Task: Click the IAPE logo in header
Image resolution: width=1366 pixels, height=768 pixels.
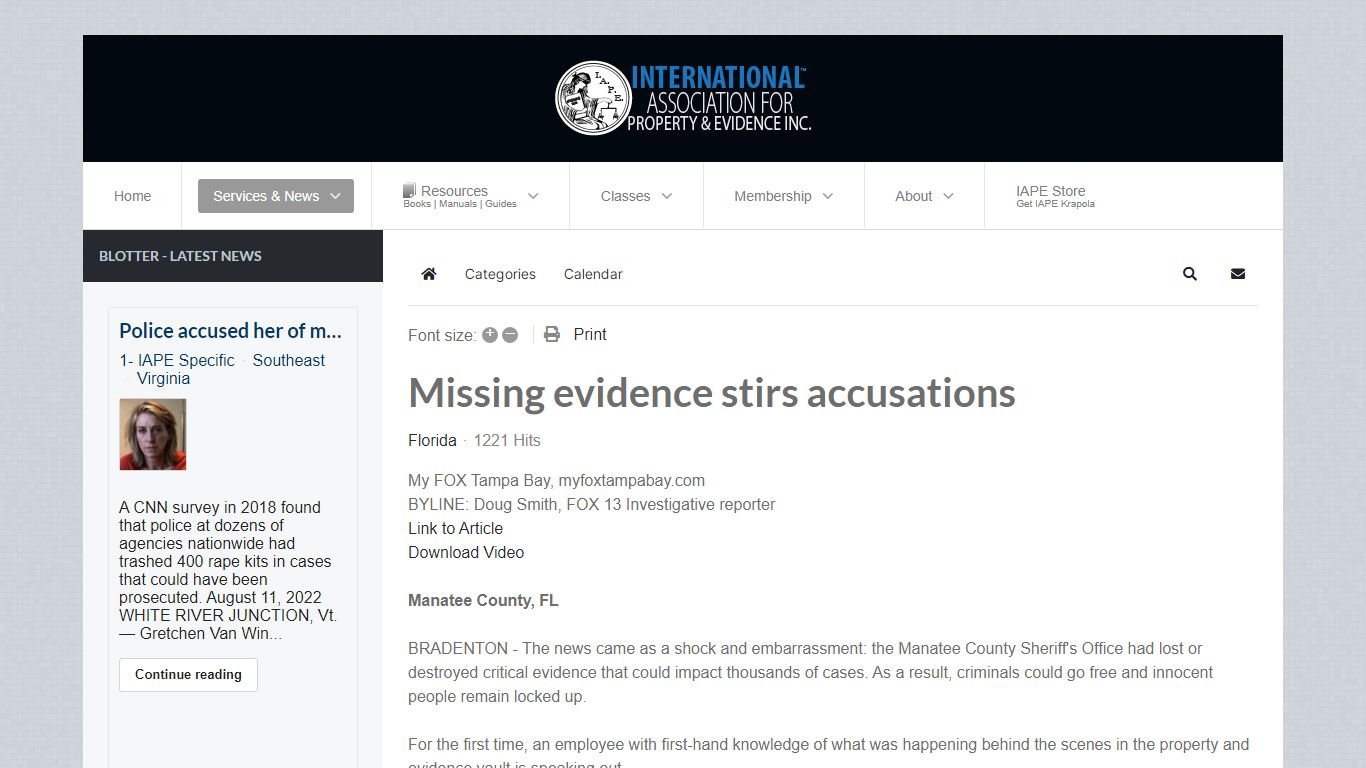Action: click(683, 98)
